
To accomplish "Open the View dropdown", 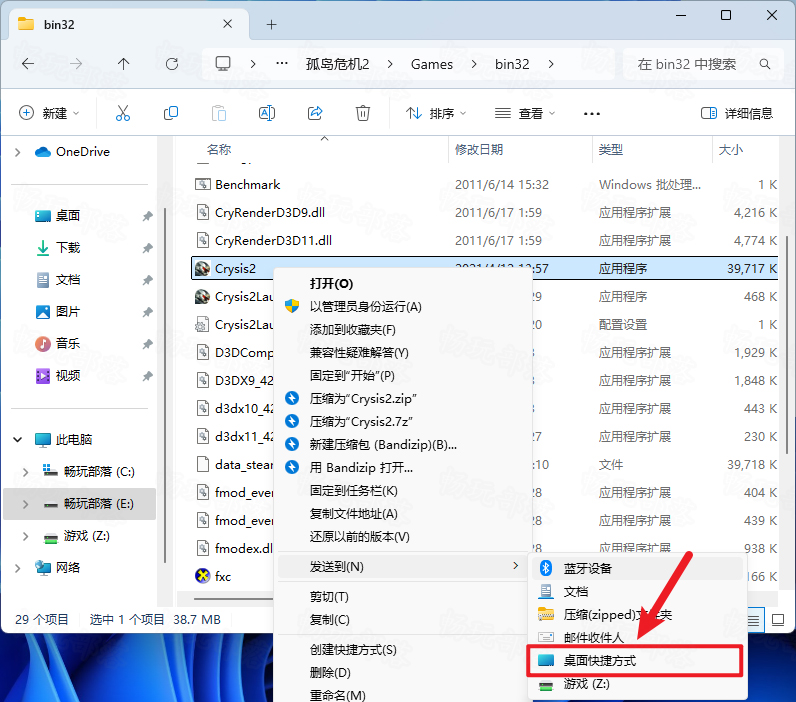I will click(525, 113).
